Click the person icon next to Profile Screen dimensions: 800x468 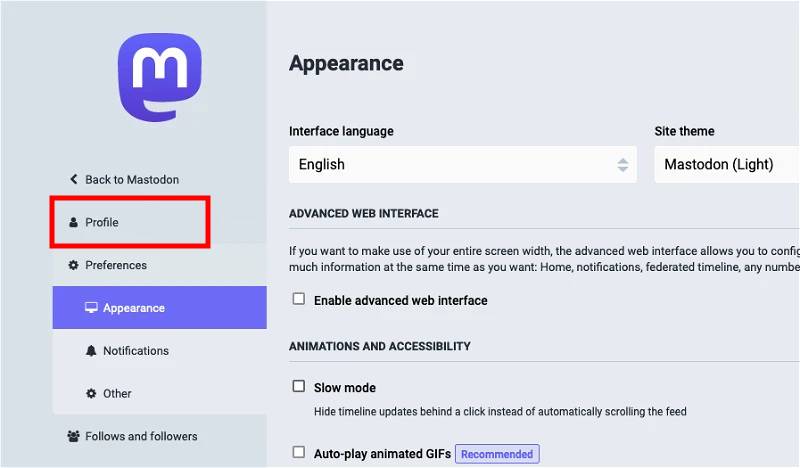coord(73,223)
